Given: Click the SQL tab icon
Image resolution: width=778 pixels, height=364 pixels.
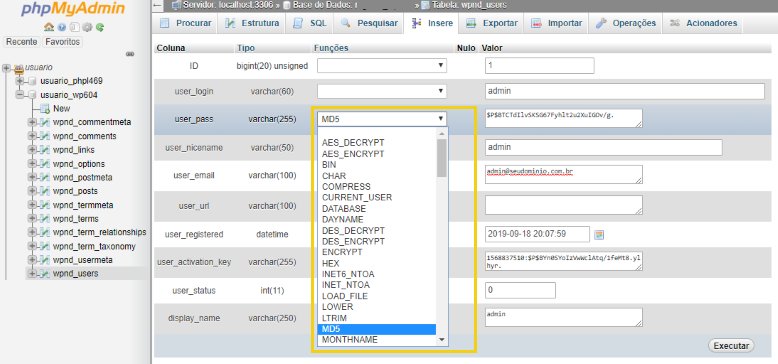Looking at the screenshot, I should point(298,23).
